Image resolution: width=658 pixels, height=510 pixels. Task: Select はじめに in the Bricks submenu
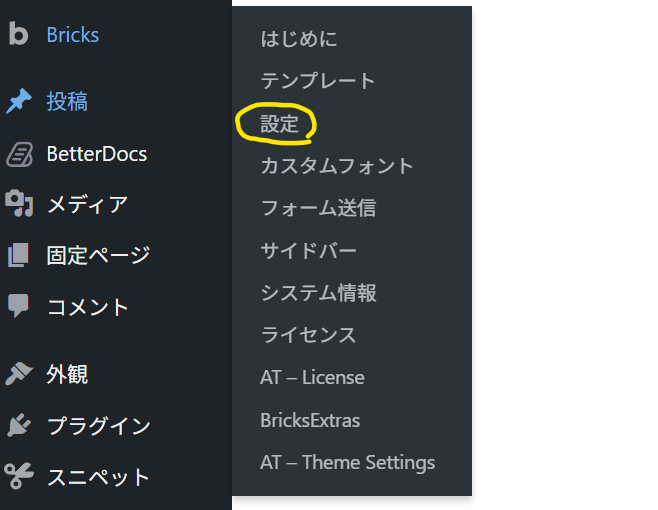pyautogui.click(x=299, y=39)
